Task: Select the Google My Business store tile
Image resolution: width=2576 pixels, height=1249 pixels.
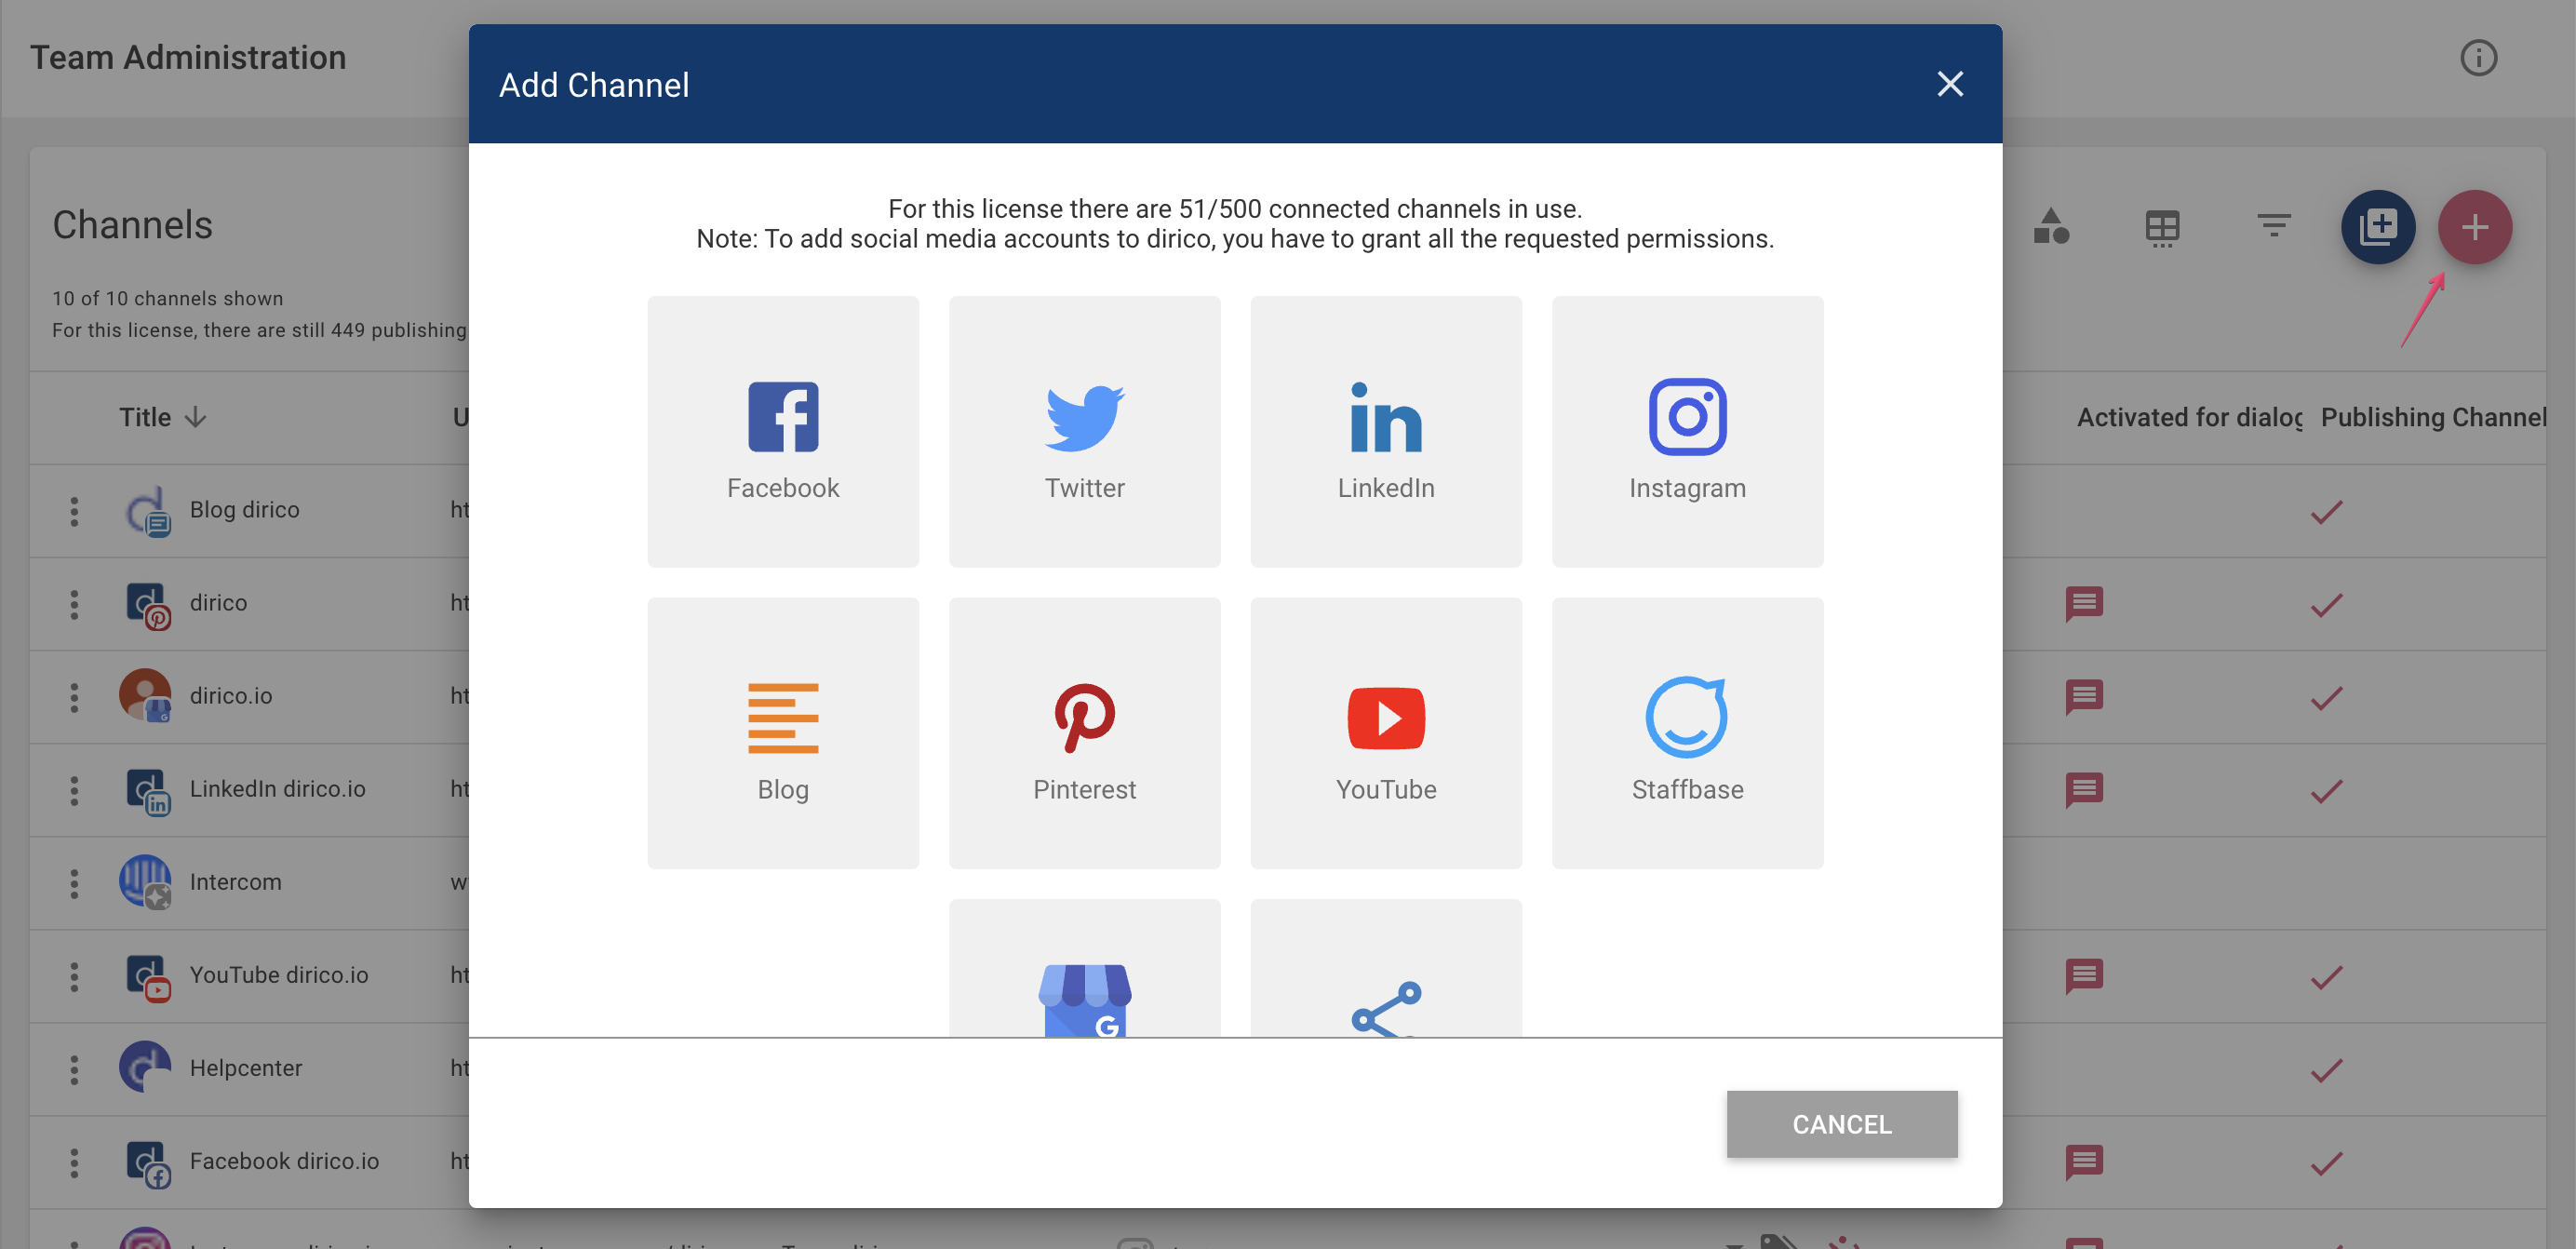Action: [x=1084, y=968]
